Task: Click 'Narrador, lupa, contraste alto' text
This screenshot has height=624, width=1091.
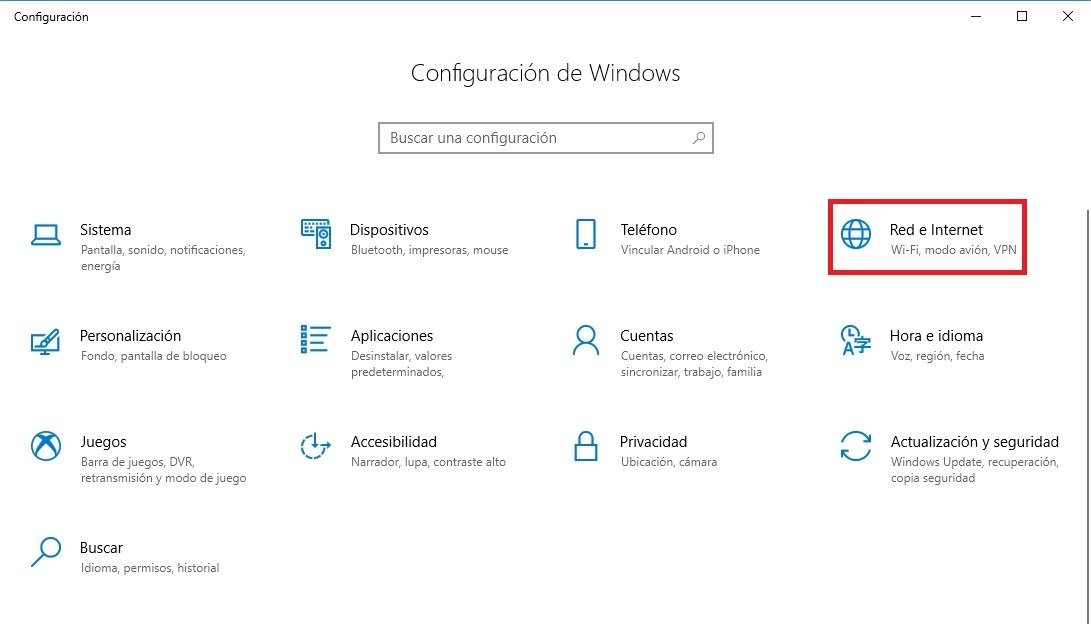Action: tap(428, 462)
